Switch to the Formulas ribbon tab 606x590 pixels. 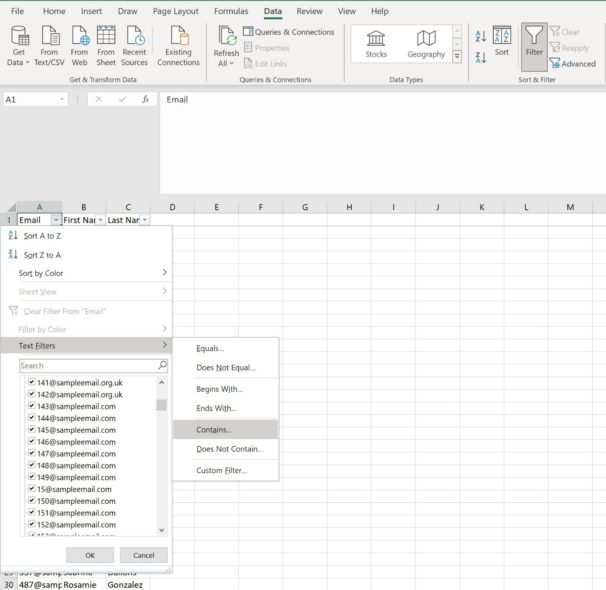[x=231, y=11]
